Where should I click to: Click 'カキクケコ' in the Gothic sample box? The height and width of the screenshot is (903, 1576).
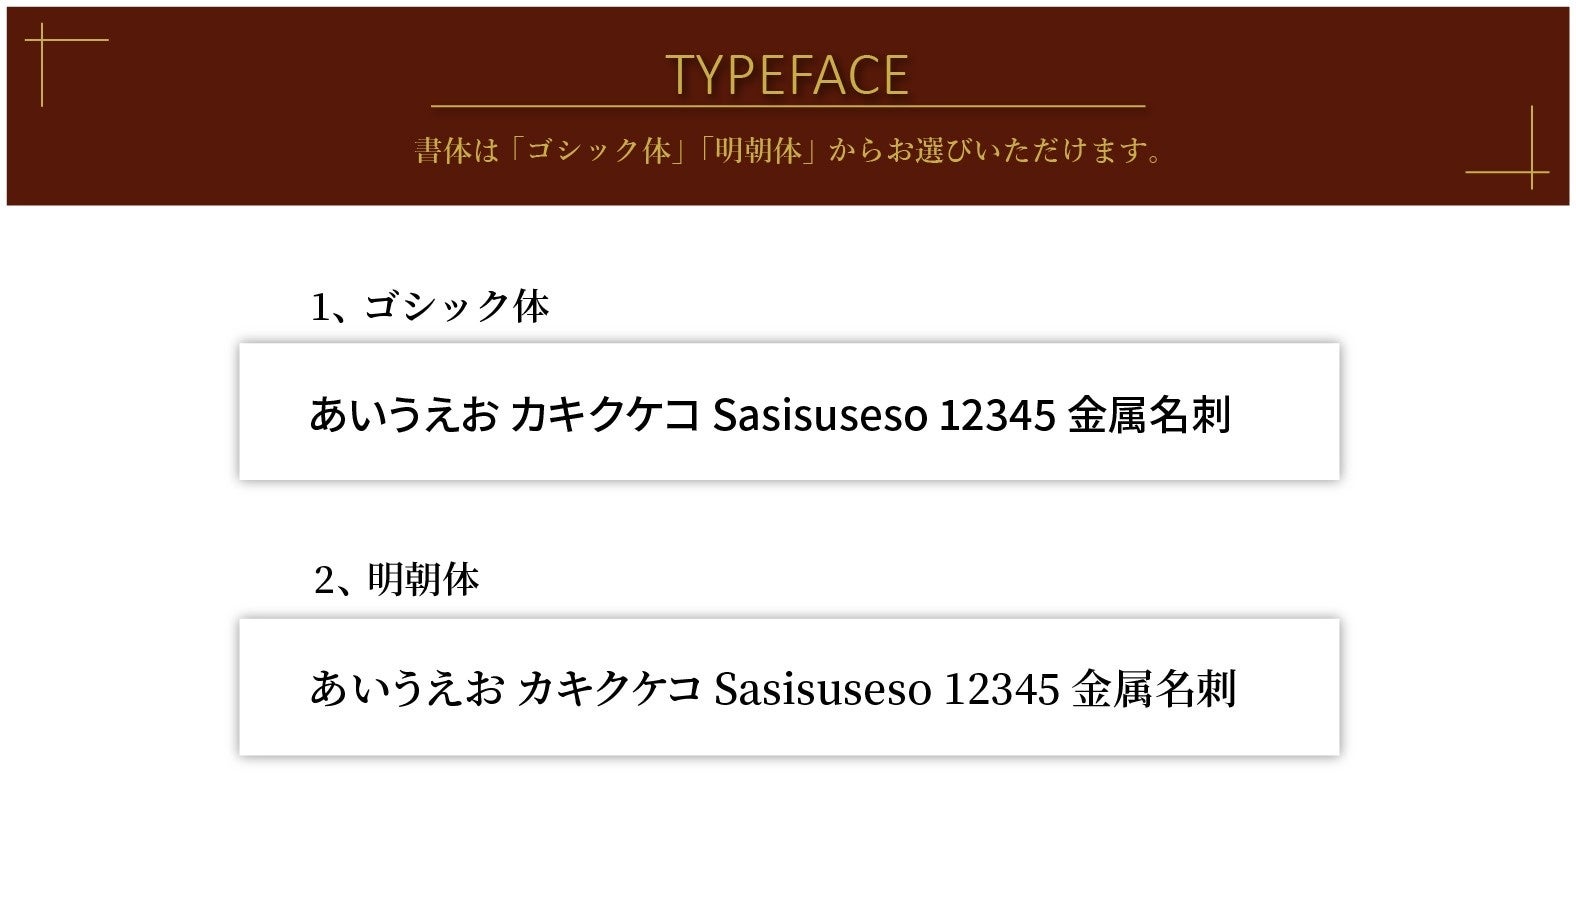[604, 414]
